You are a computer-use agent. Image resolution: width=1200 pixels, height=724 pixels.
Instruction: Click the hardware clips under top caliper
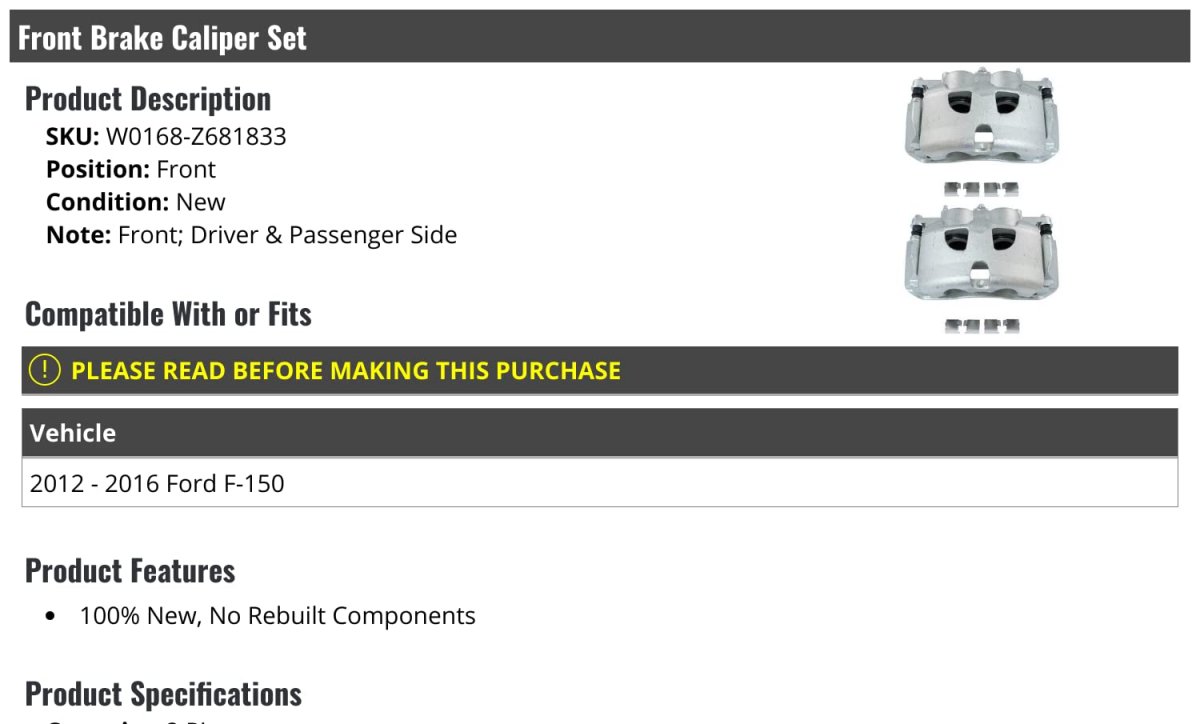pos(980,187)
